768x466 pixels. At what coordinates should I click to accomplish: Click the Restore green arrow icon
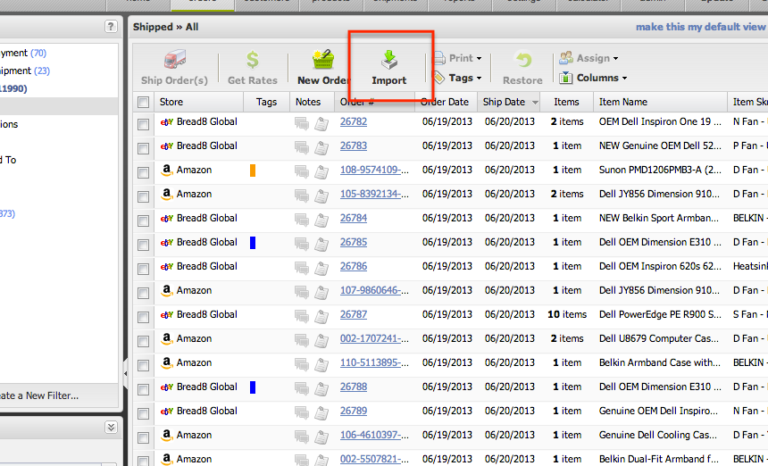(524, 60)
